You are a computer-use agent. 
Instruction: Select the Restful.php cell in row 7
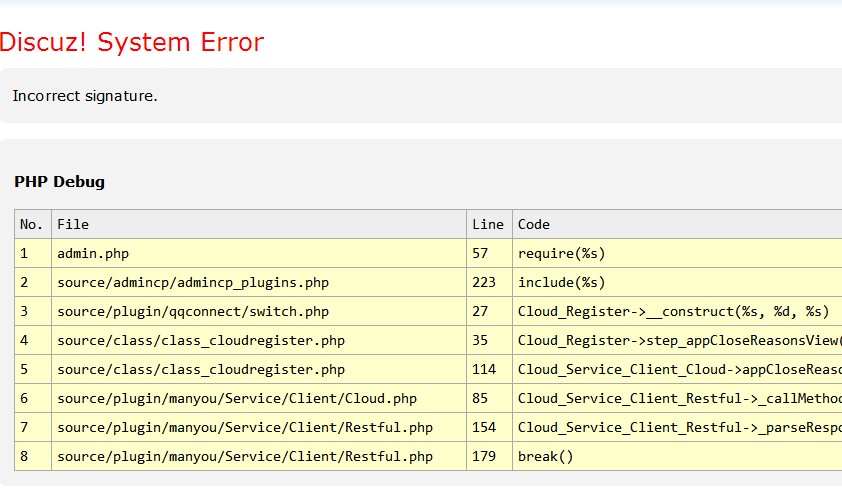[259, 427]
